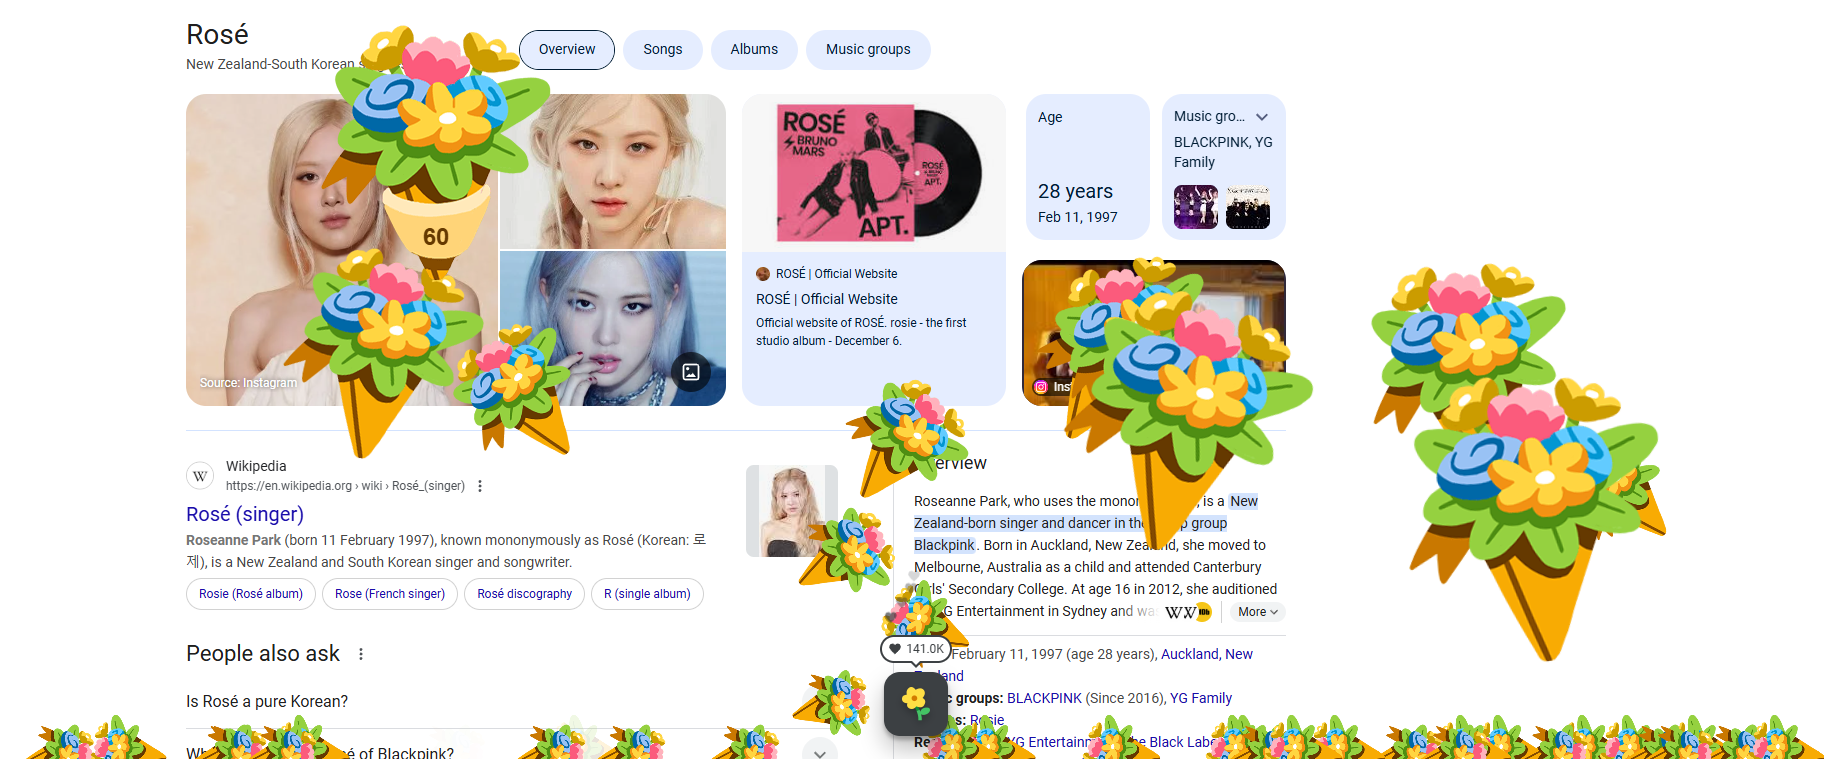Open the APT. album cover image

coord(873,173)
